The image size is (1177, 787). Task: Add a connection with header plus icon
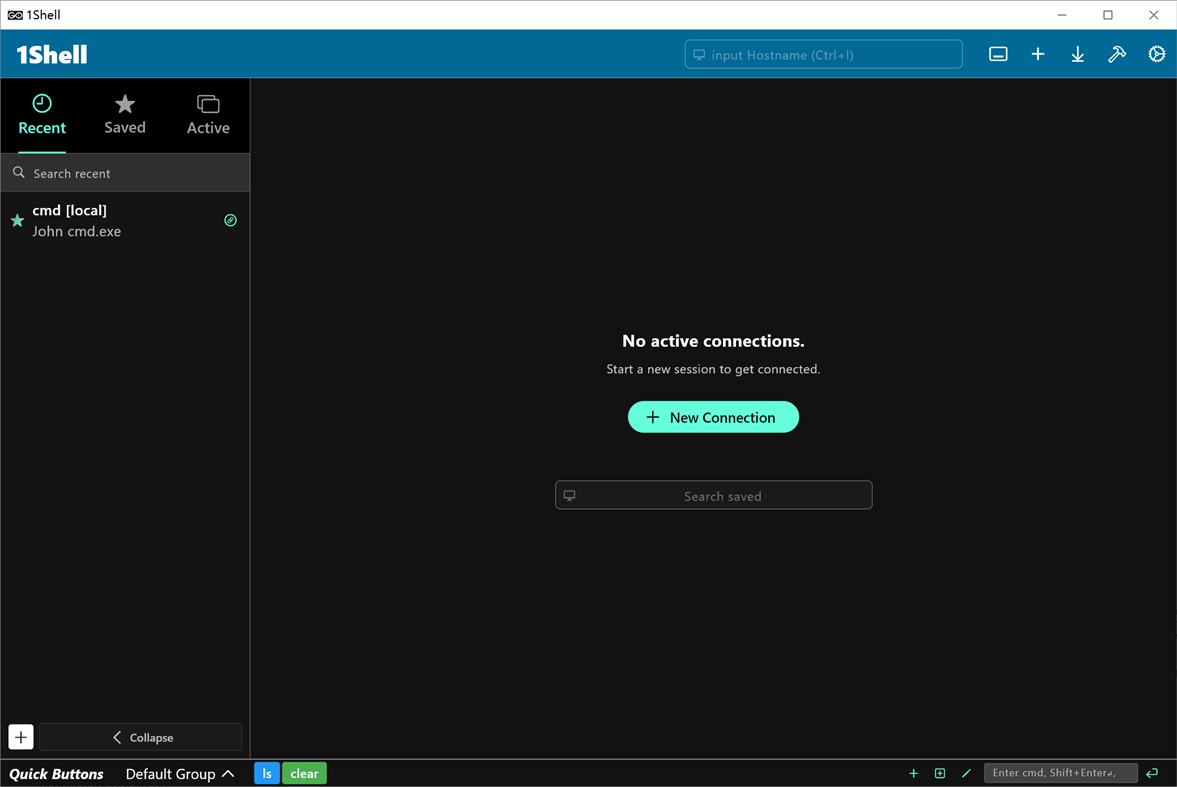pos(1037,54)
